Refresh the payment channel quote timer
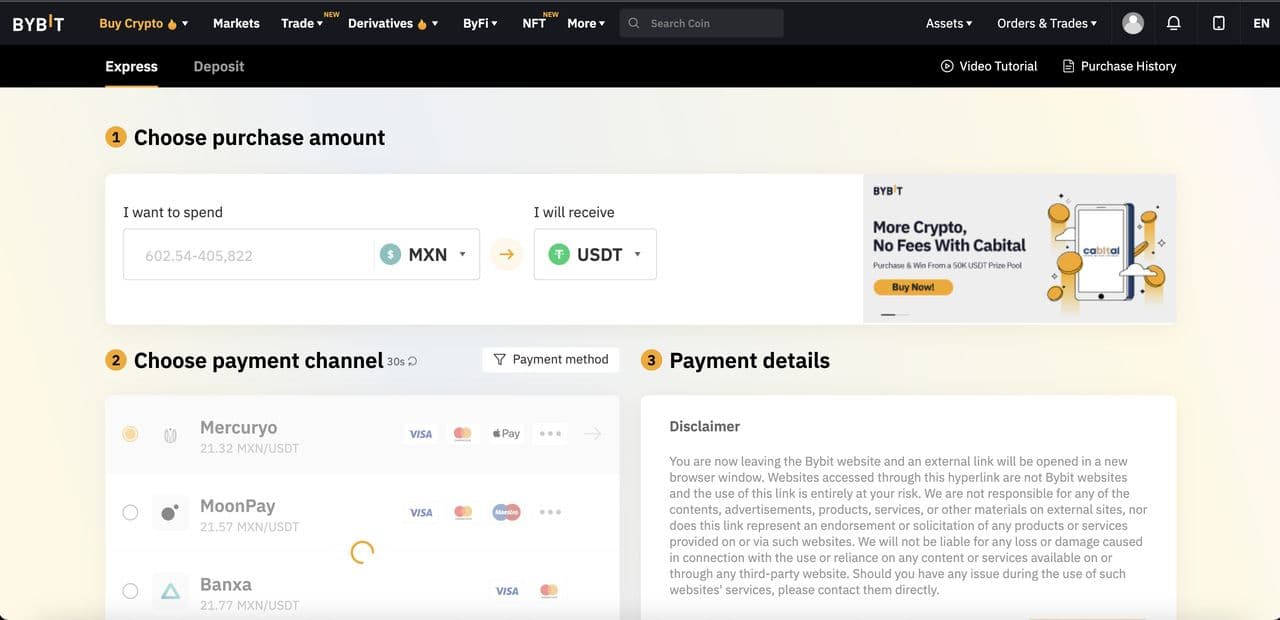Image resolution: width=1280 pixels, height=620 pixels. coord(412,361)
